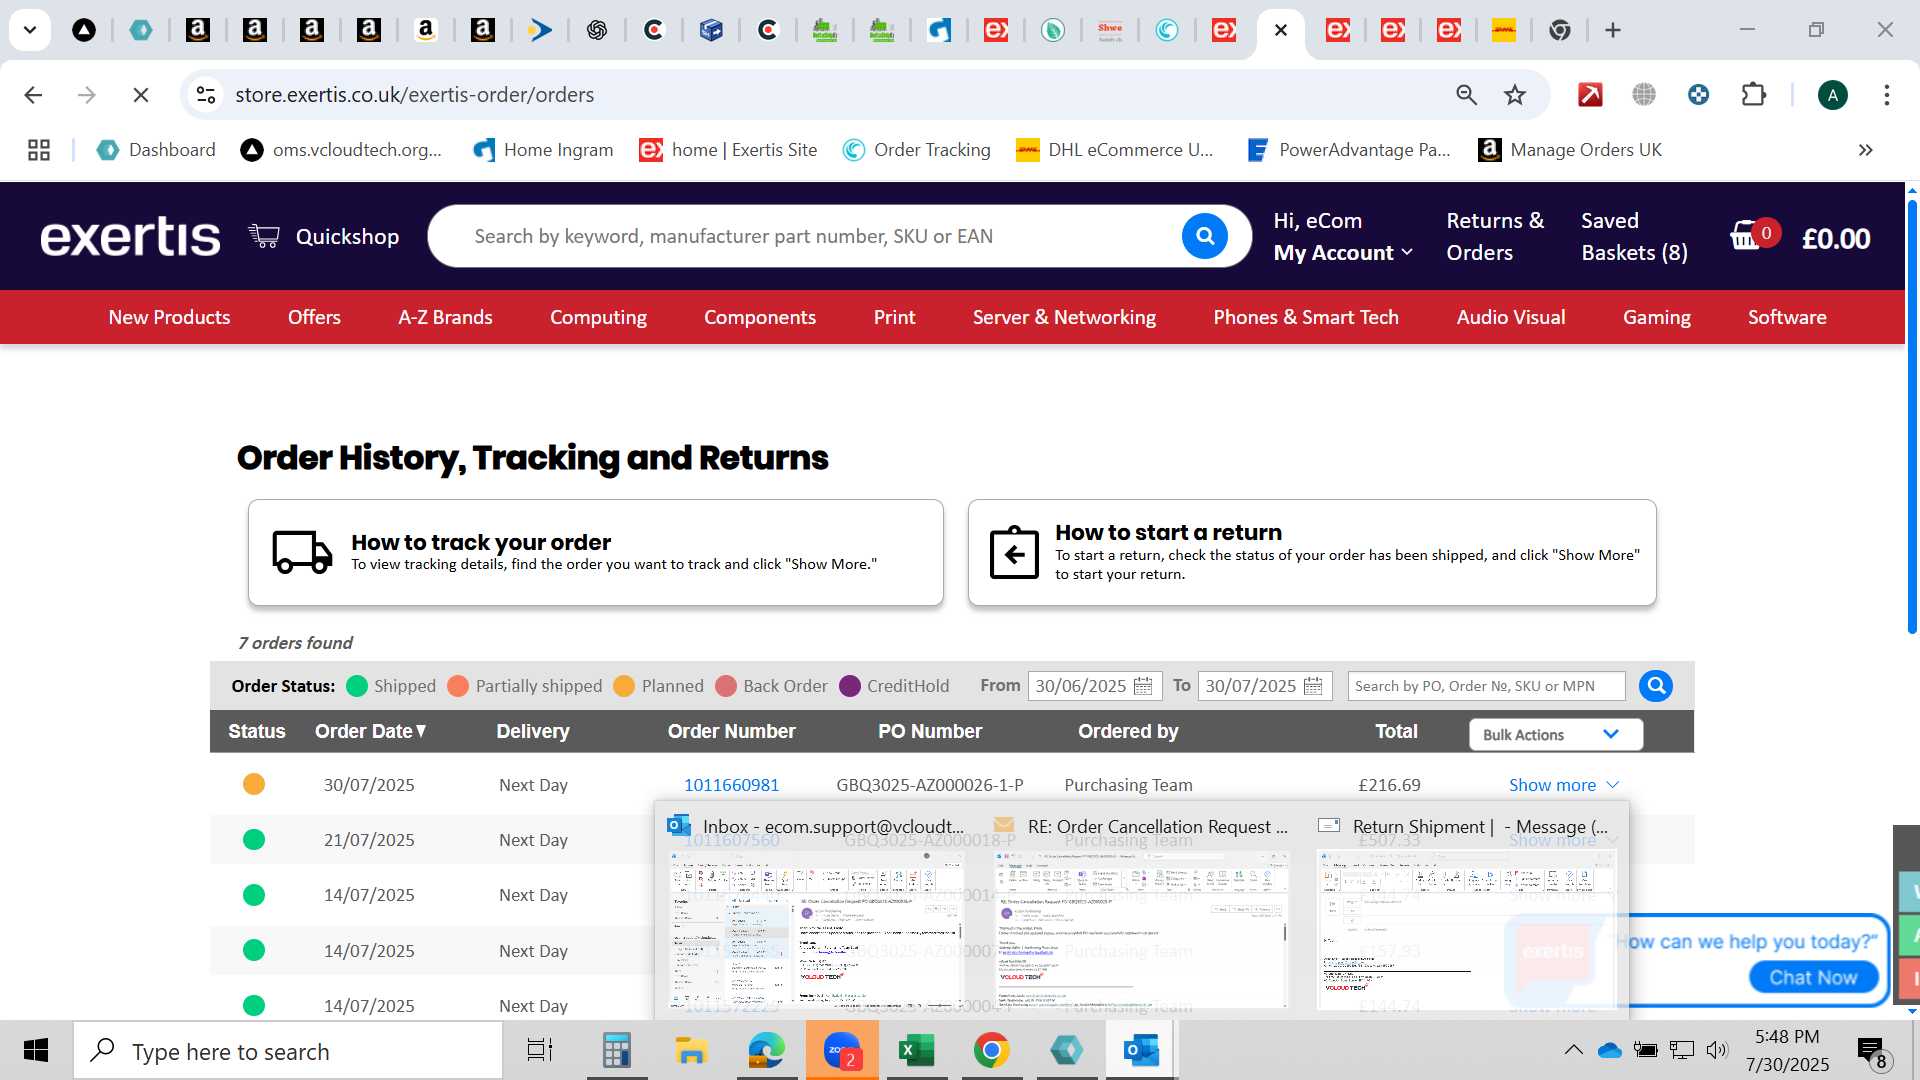Click the browser address bar URL

coord(414,95)
